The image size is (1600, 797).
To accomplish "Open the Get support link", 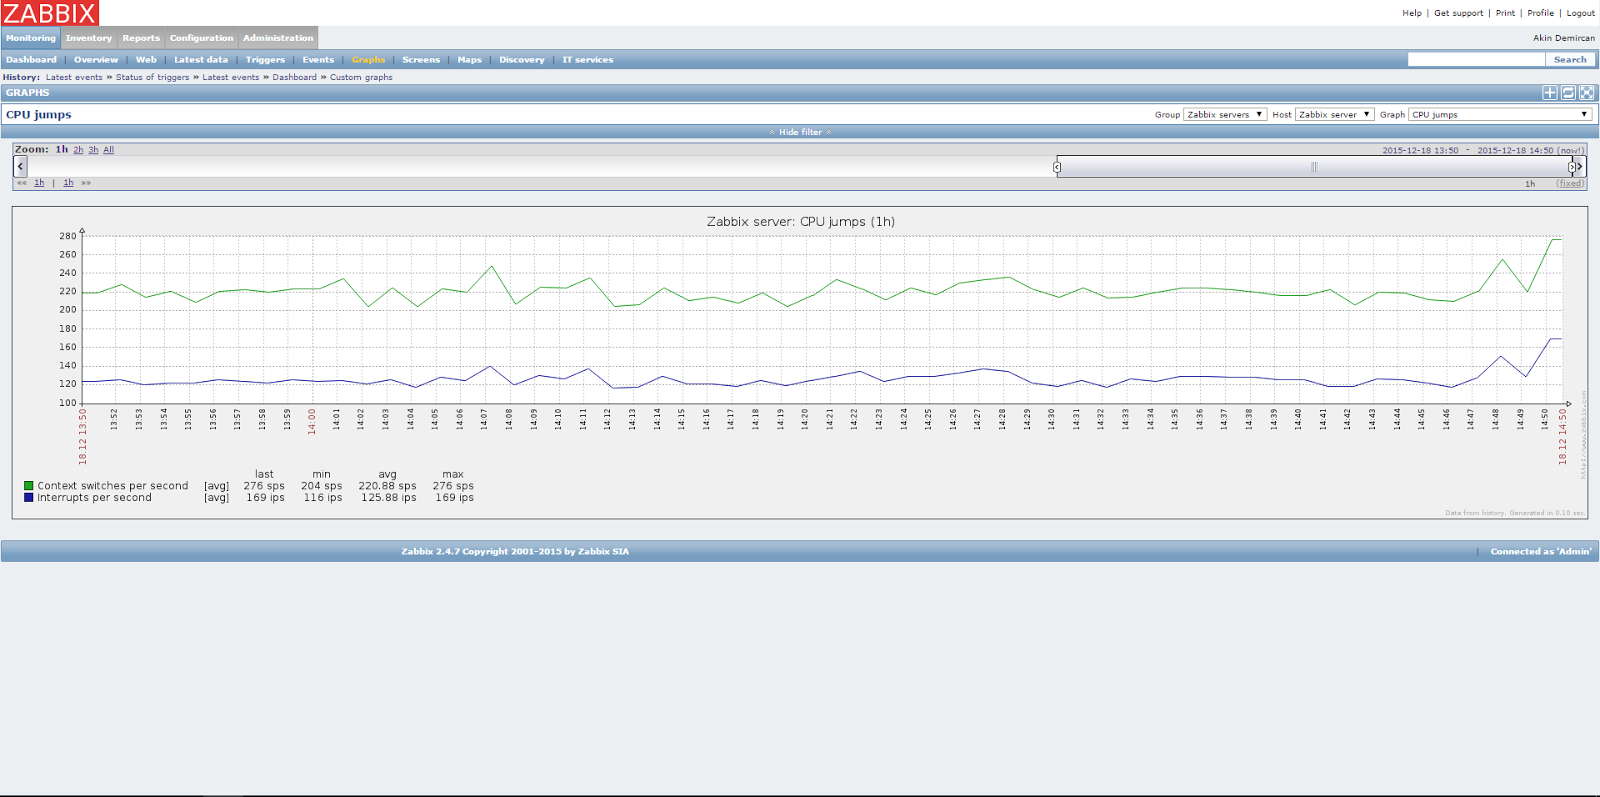I will click(x=1458, y=13).
